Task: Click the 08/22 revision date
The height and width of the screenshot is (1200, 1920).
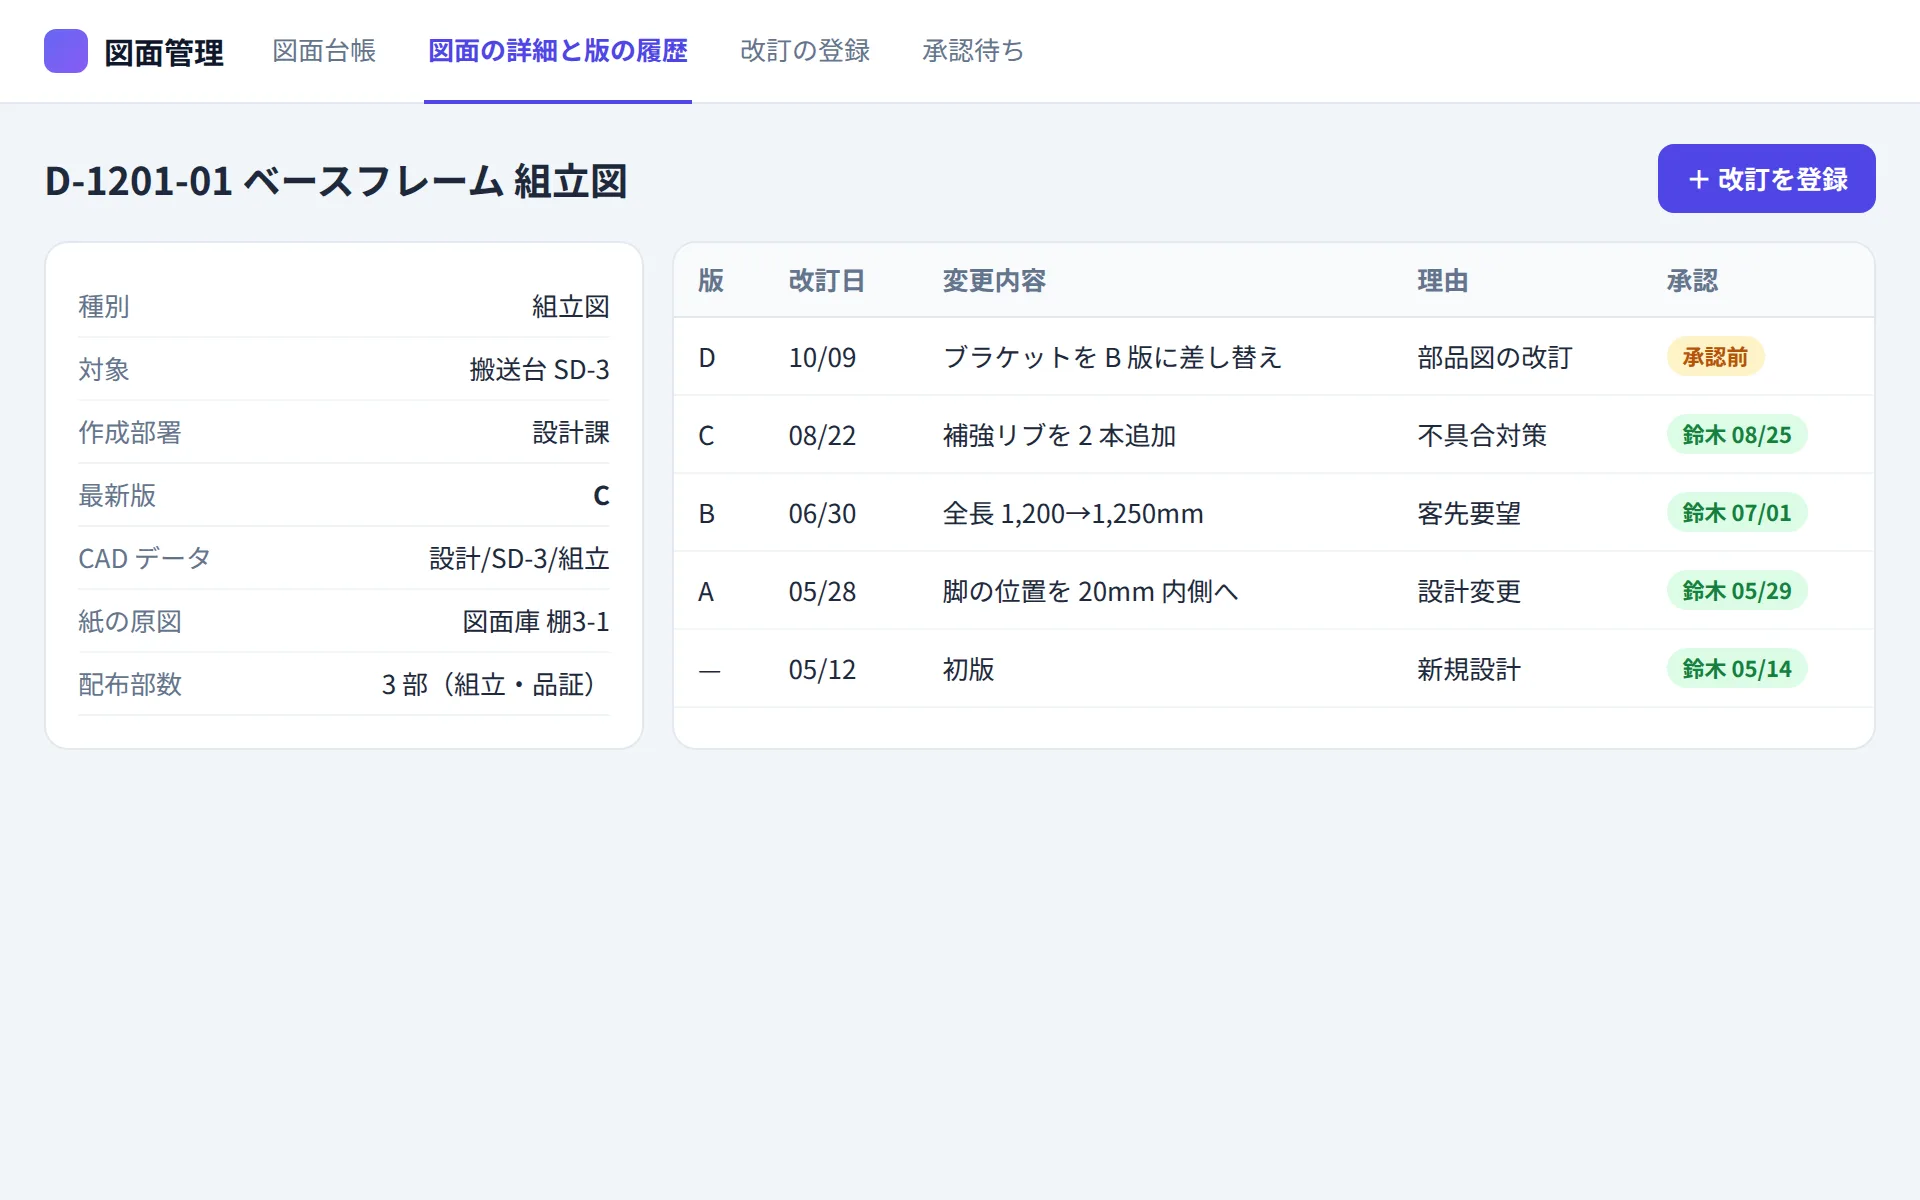Action: (x=822, y=436)
